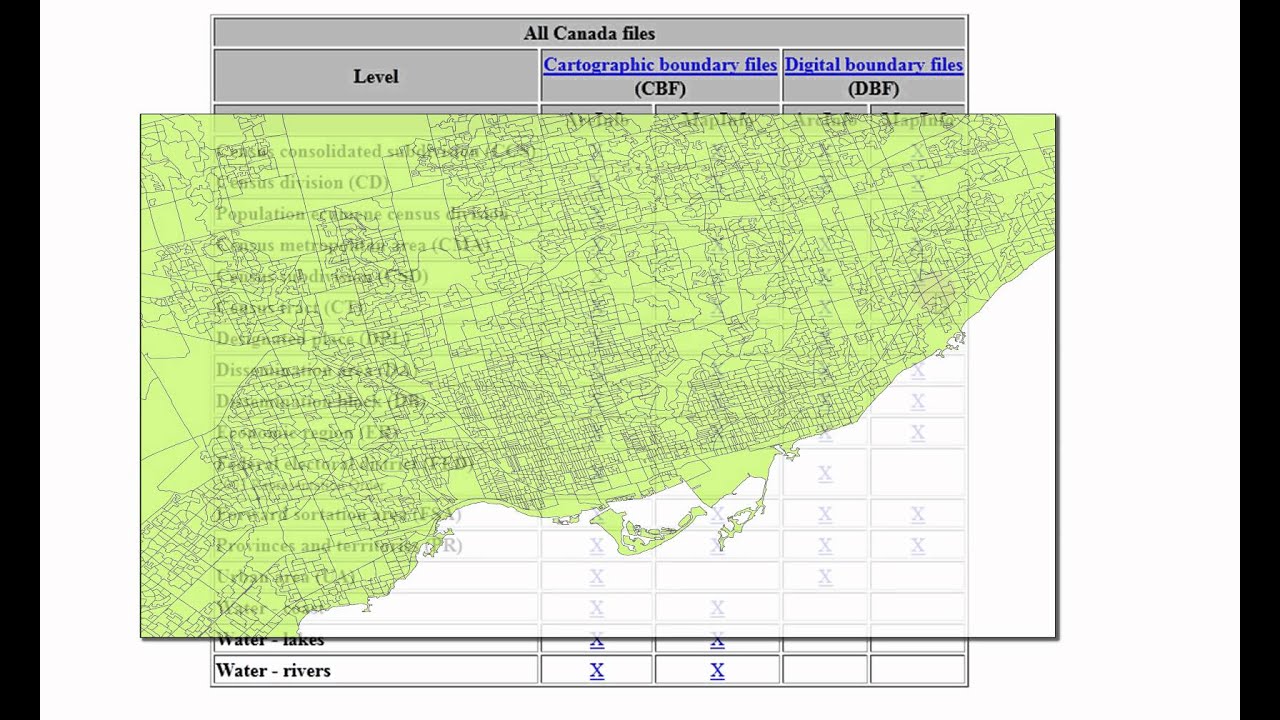Select the 'Level' column header
The height and width of the screenshot is (720, 1280).
click(x=376, y=76)
